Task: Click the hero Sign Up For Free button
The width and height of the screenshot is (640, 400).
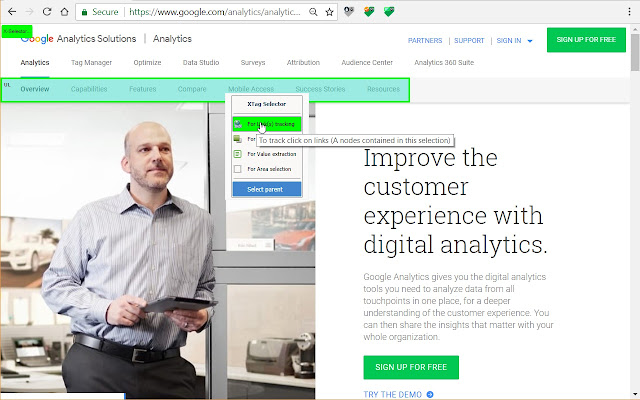Action: [411, 367]
